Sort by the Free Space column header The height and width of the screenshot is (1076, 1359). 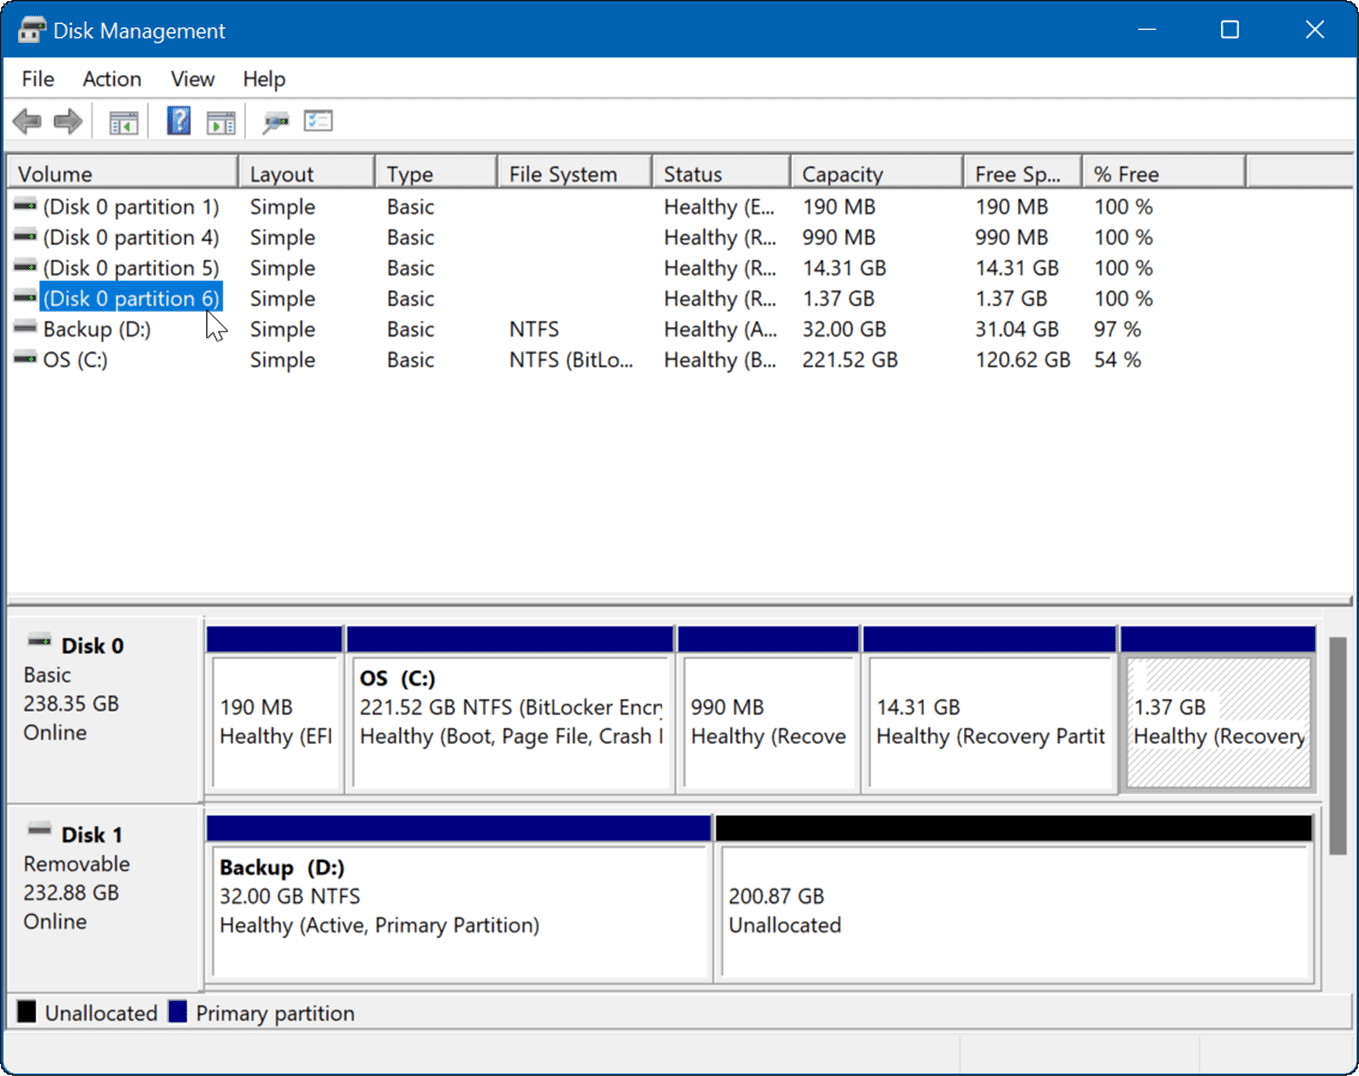click(1016, 172)
